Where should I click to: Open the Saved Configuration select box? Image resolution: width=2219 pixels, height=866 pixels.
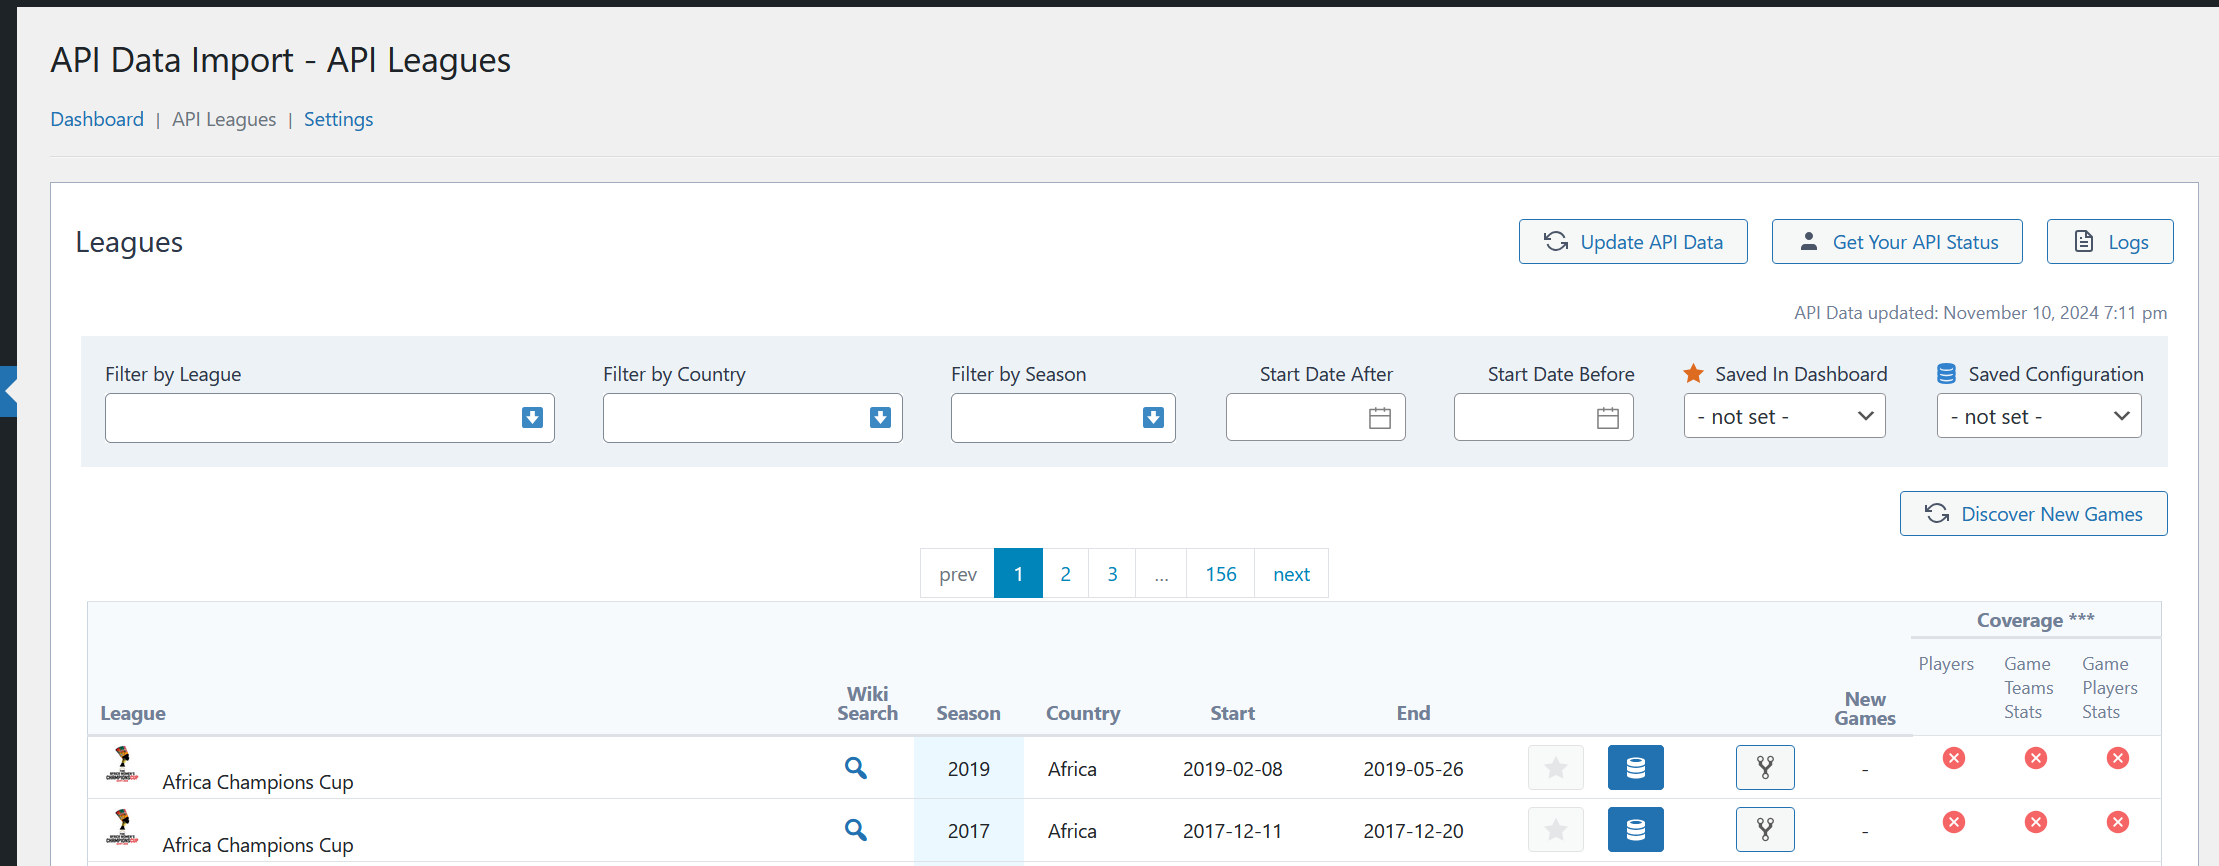pos(2039,416)
